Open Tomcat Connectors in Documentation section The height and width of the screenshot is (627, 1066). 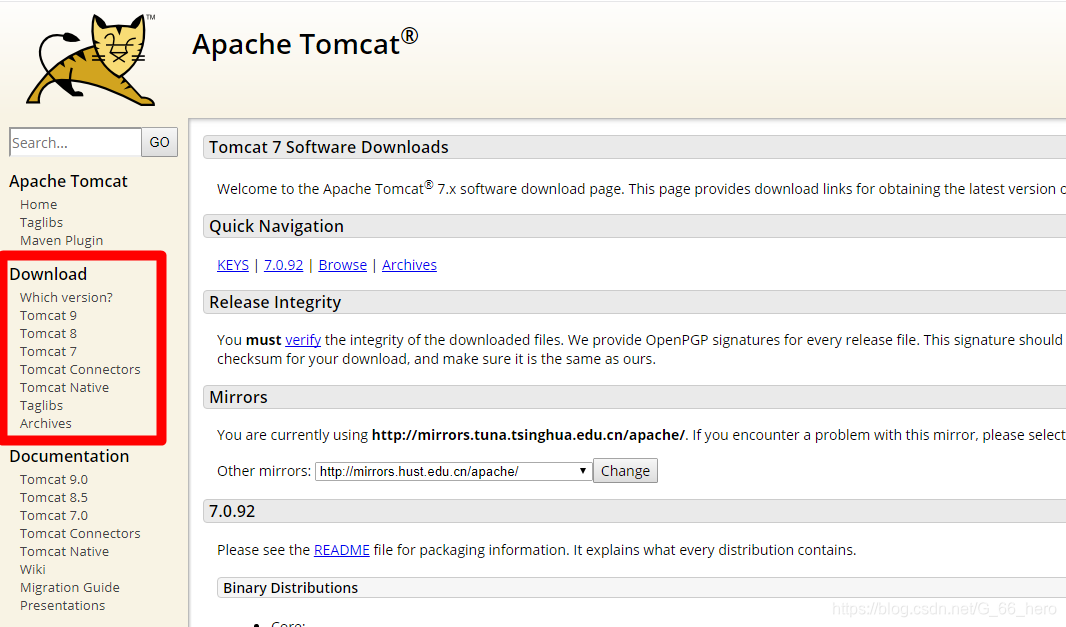click(x=80, y=534)
